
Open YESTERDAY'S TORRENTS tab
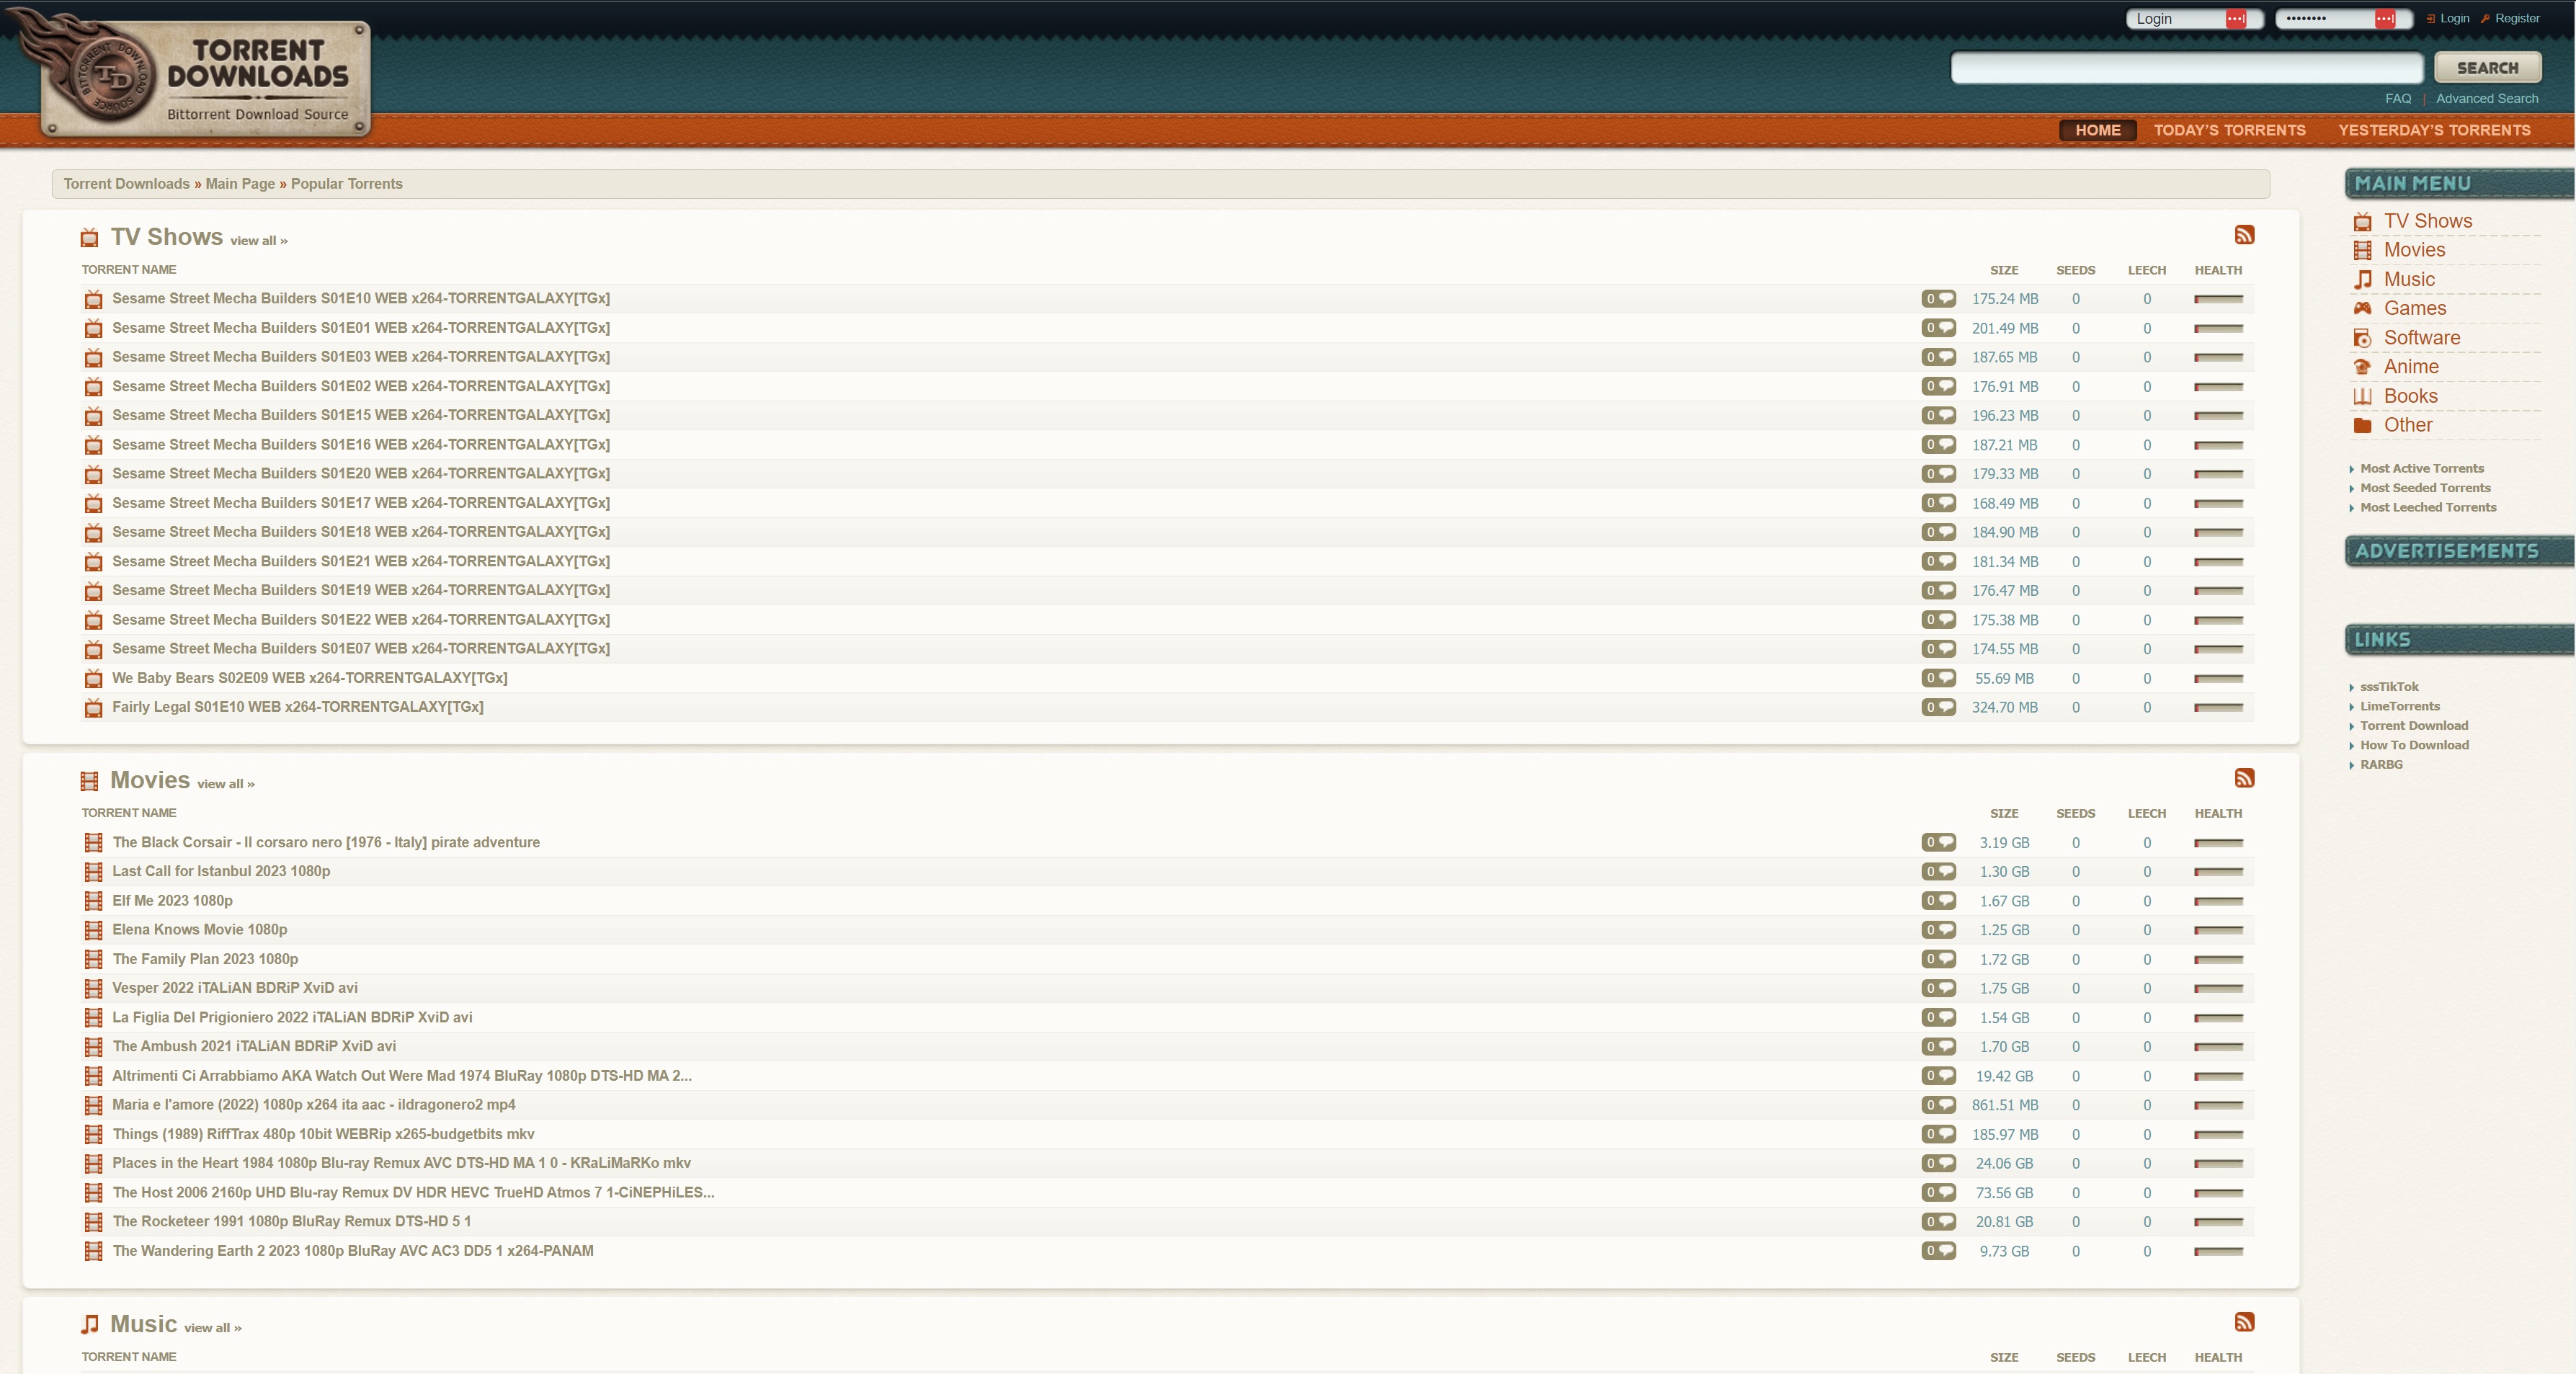click(x=2434, y=130)
